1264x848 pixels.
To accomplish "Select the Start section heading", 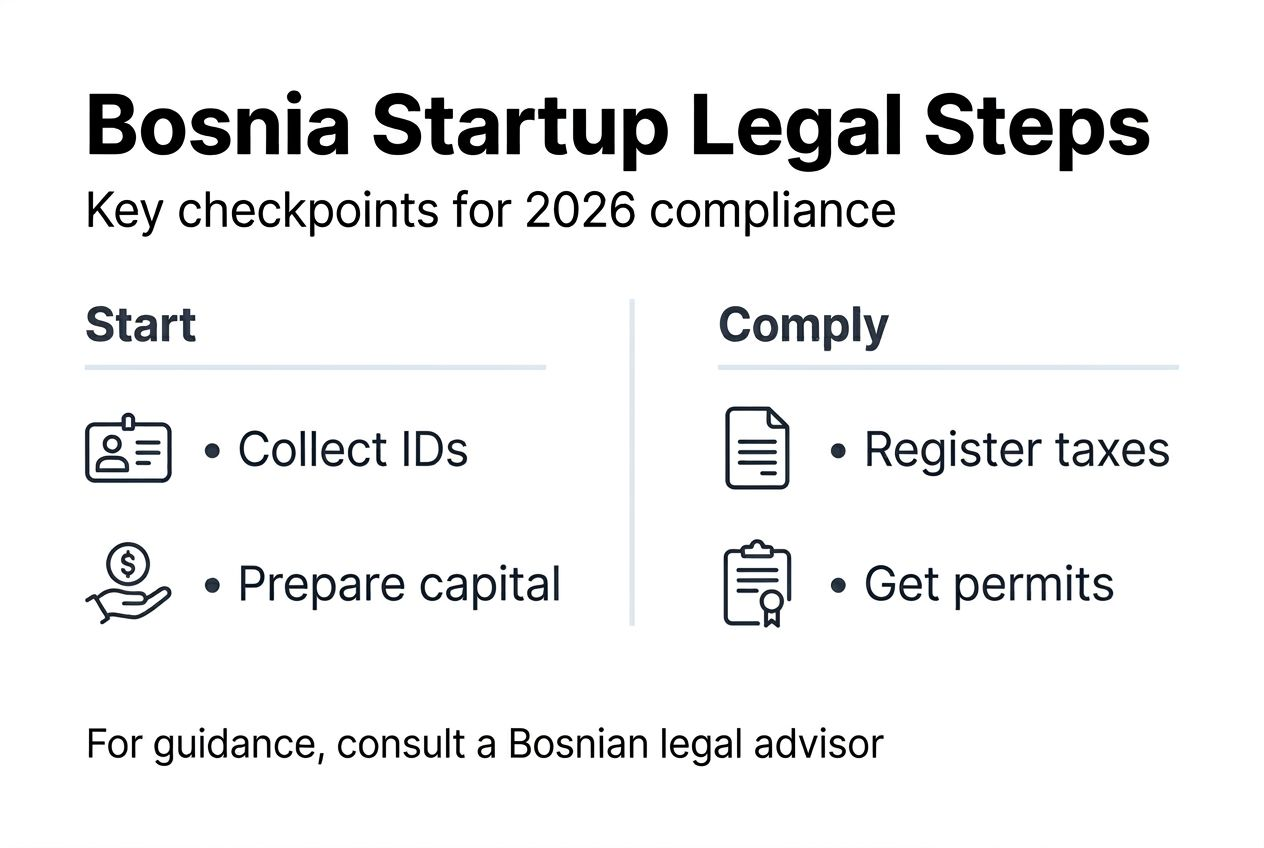I will pyautogui.click(x=141, y=326).
